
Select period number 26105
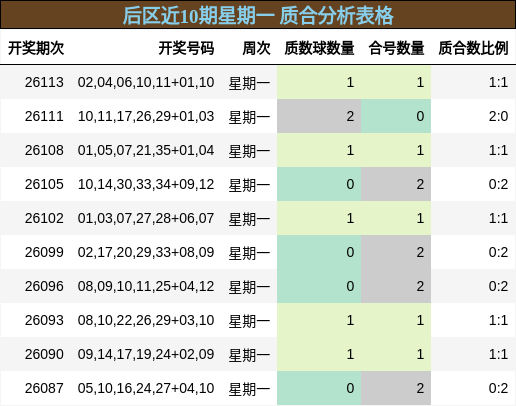coord(44,184)
